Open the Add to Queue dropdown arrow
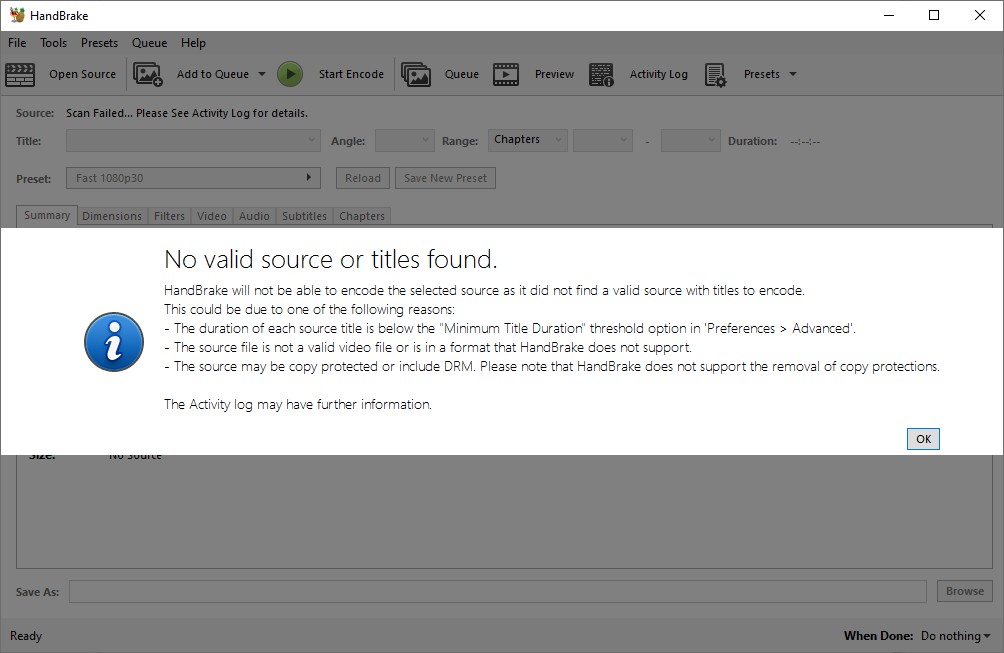 [x=262, y=74]
